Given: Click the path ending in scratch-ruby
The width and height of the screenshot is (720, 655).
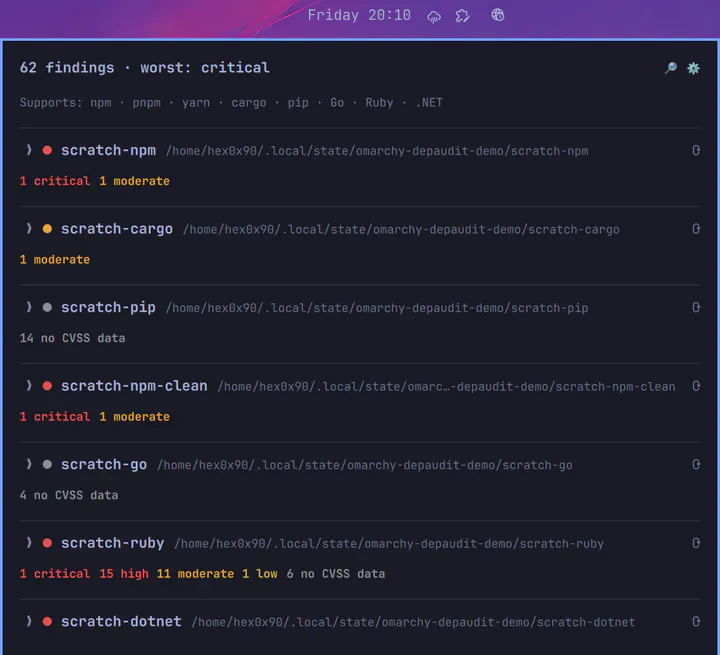Looking at the screenshot, I should point(389,544).
